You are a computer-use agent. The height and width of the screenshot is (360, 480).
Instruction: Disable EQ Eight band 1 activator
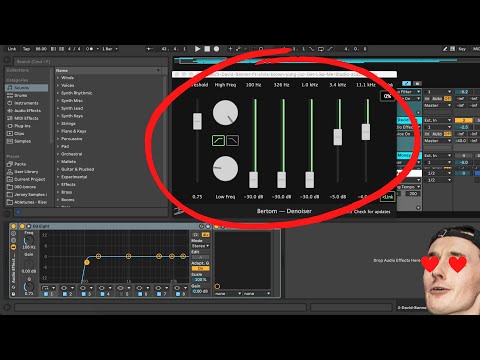(46, 294)
